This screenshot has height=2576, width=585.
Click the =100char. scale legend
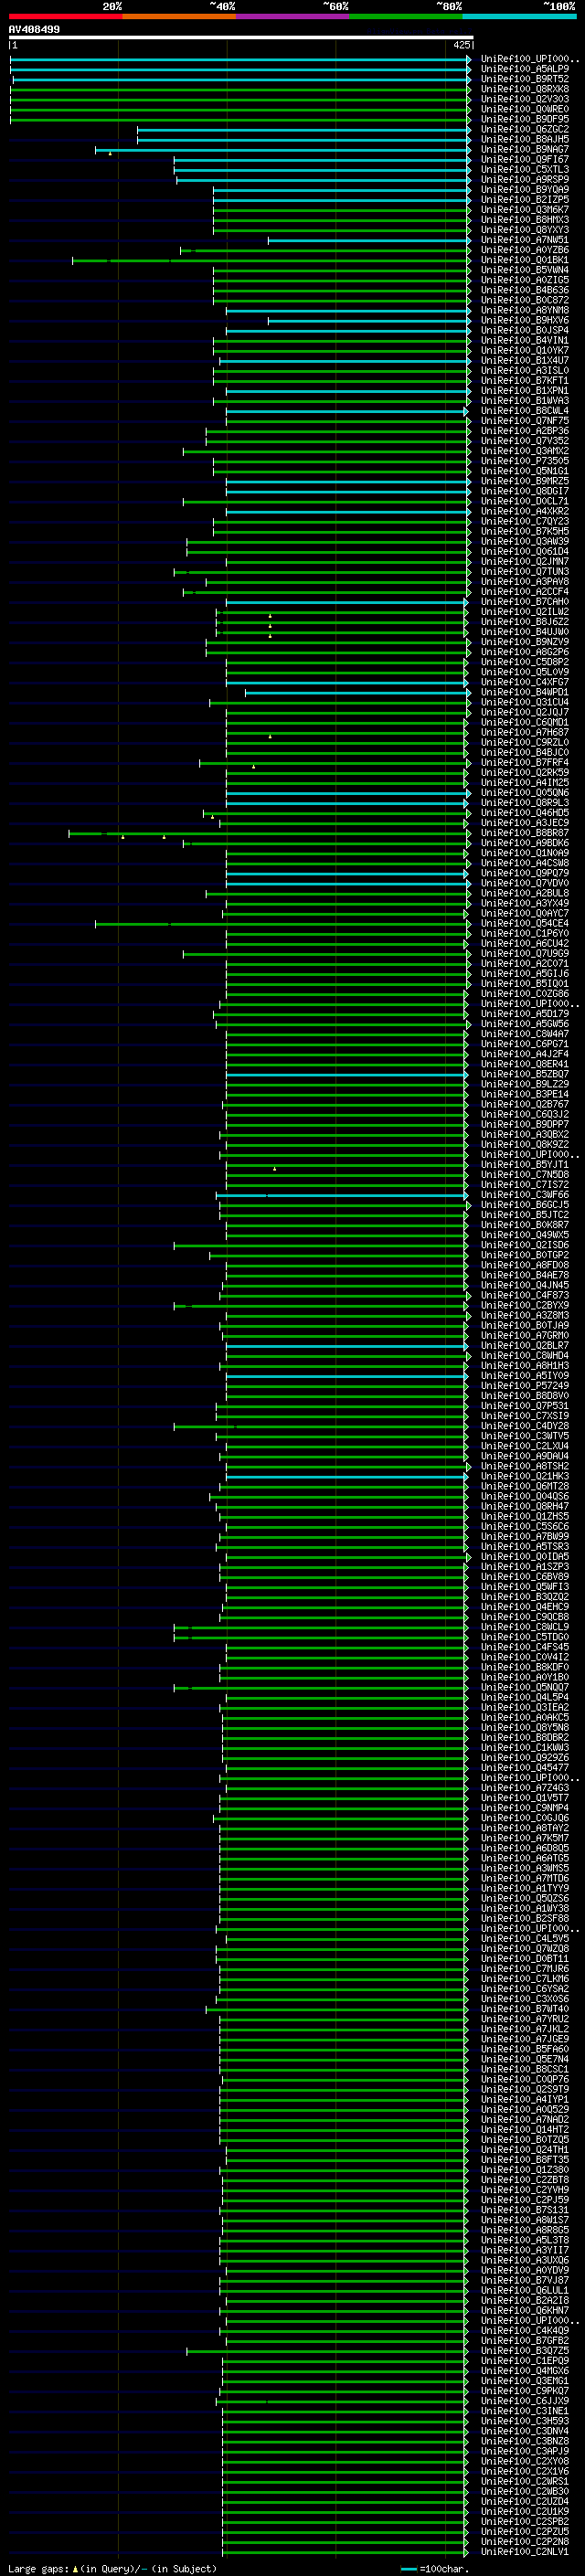click(435, 2568)
